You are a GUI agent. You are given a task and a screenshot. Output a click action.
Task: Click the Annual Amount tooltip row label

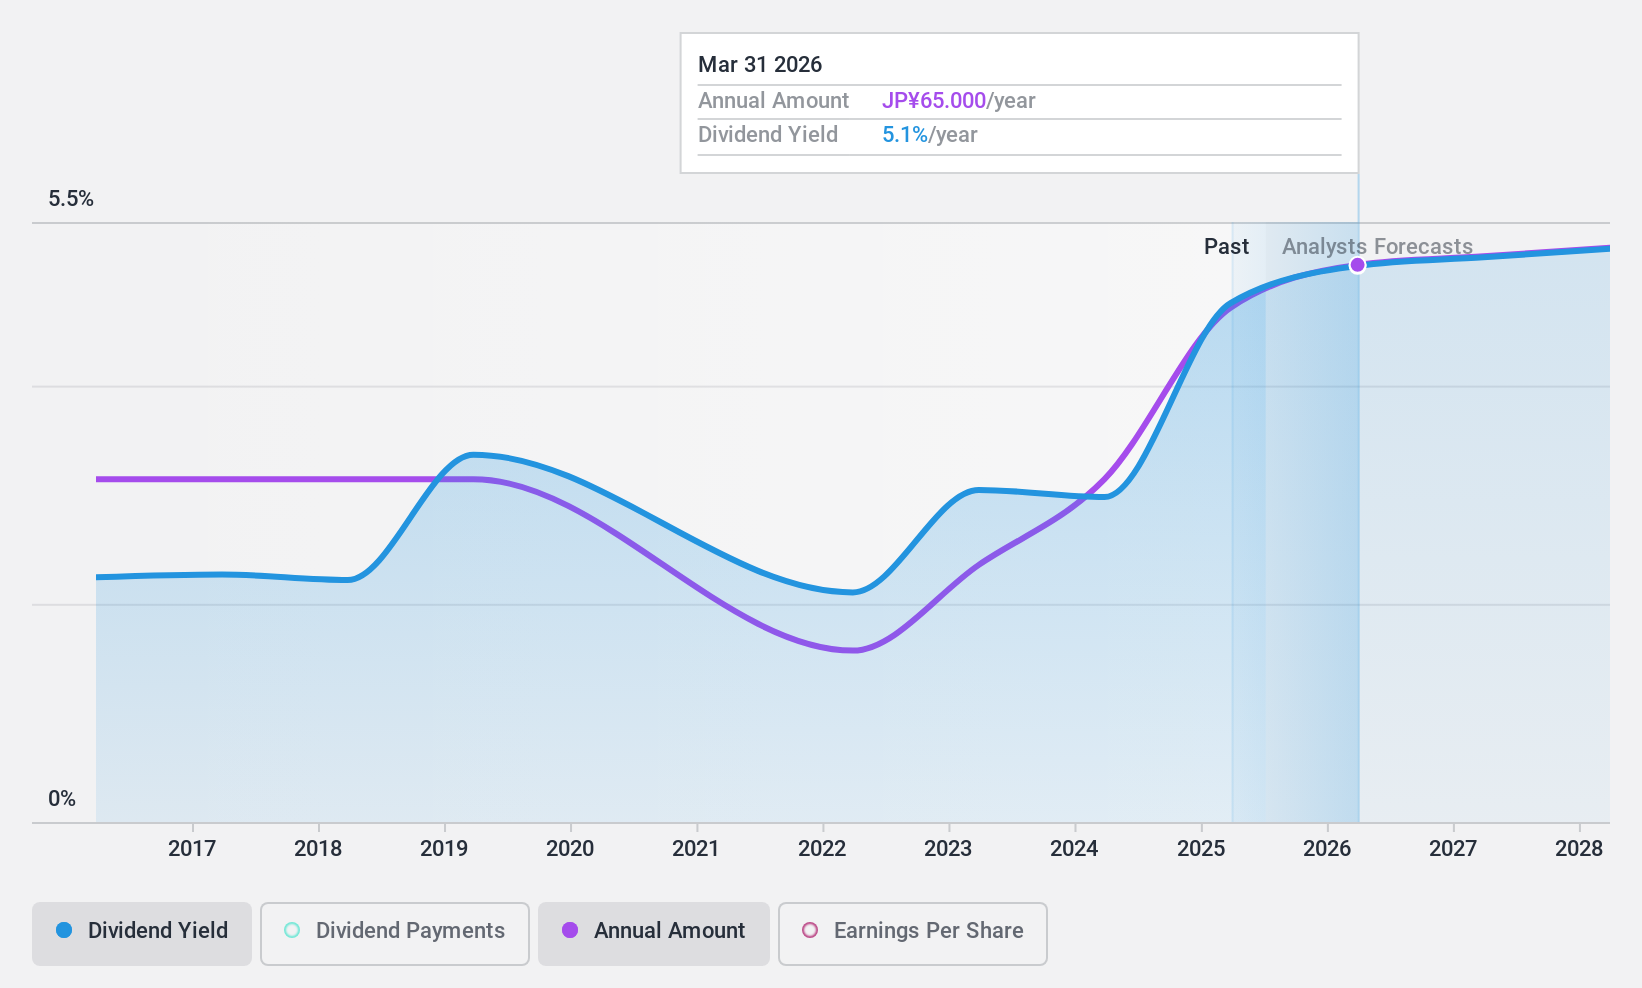[773, 101]
